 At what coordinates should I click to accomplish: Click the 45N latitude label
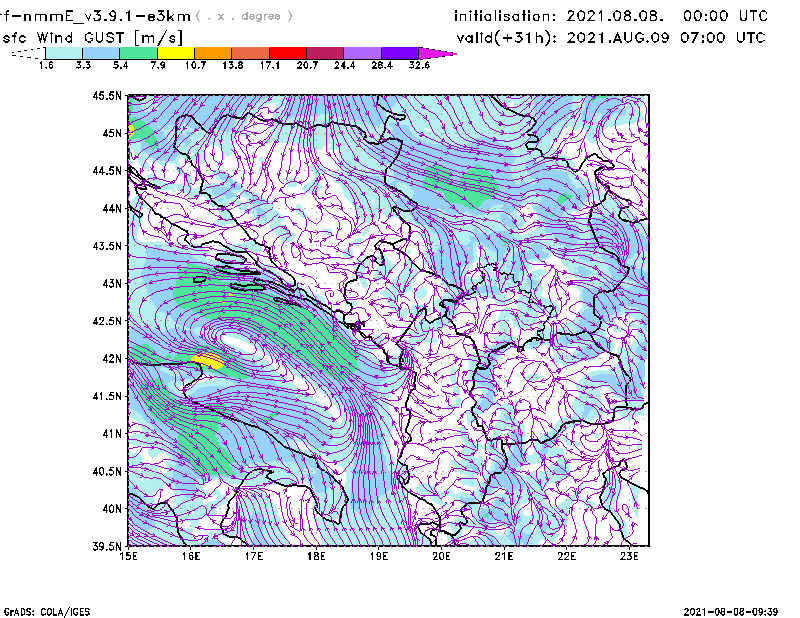coord(112,133)
